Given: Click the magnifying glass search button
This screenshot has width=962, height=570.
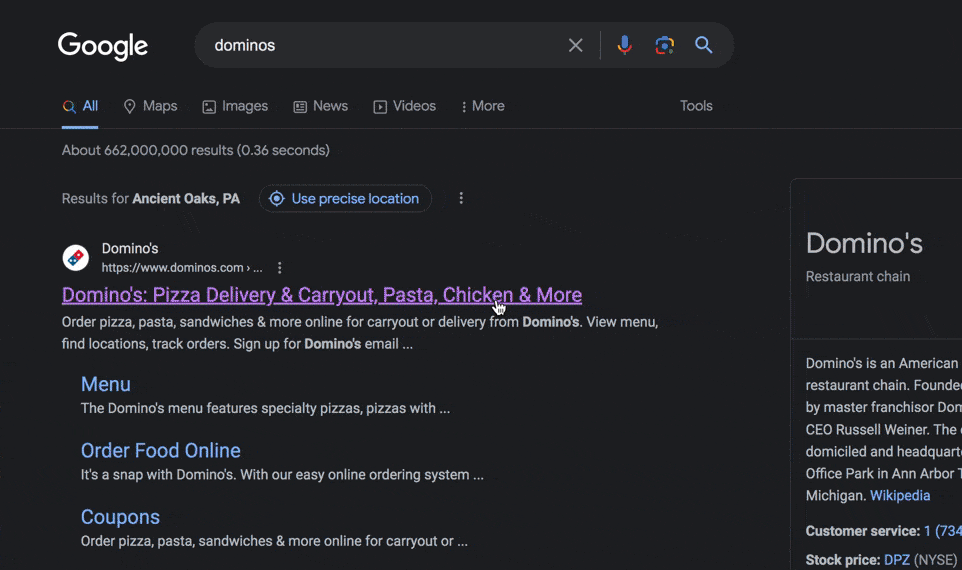Looking at the screenshot, I should coord(703,45).
